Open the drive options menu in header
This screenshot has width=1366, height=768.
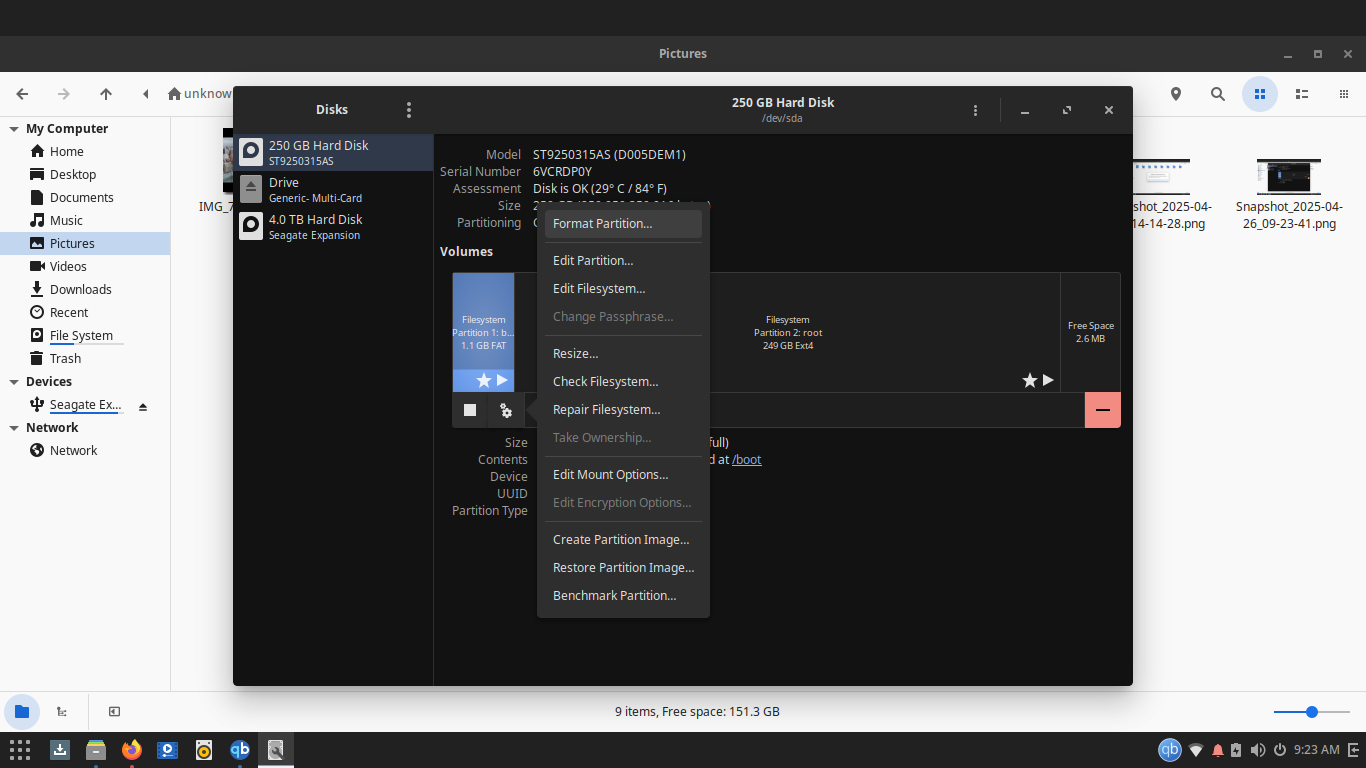pyautogui.click(x=975, y=110)
